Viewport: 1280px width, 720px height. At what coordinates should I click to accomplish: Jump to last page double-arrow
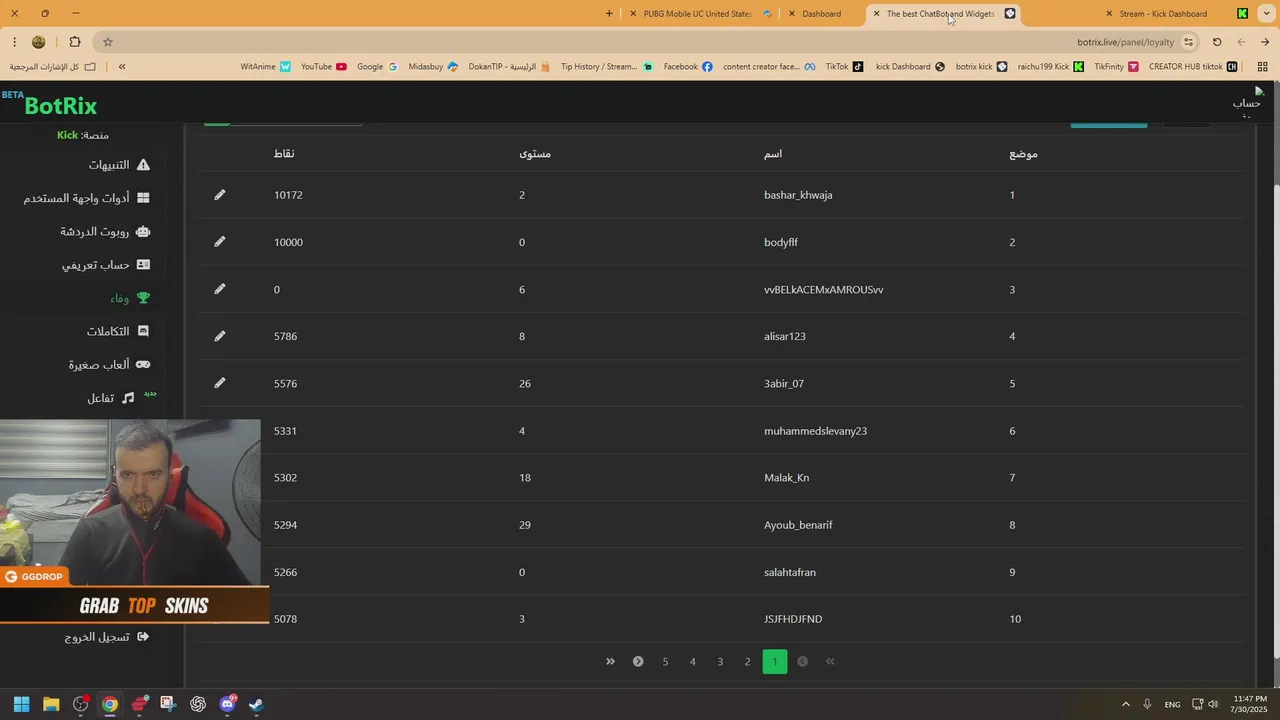pos(610,662)
